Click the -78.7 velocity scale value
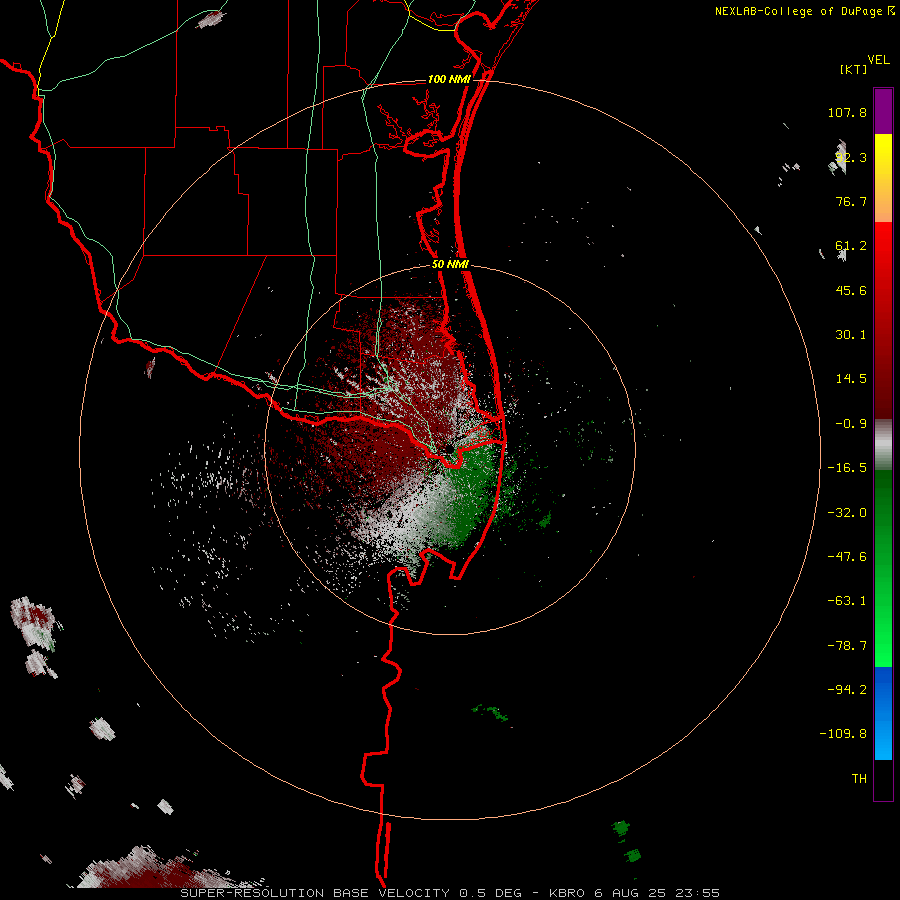 847,646
